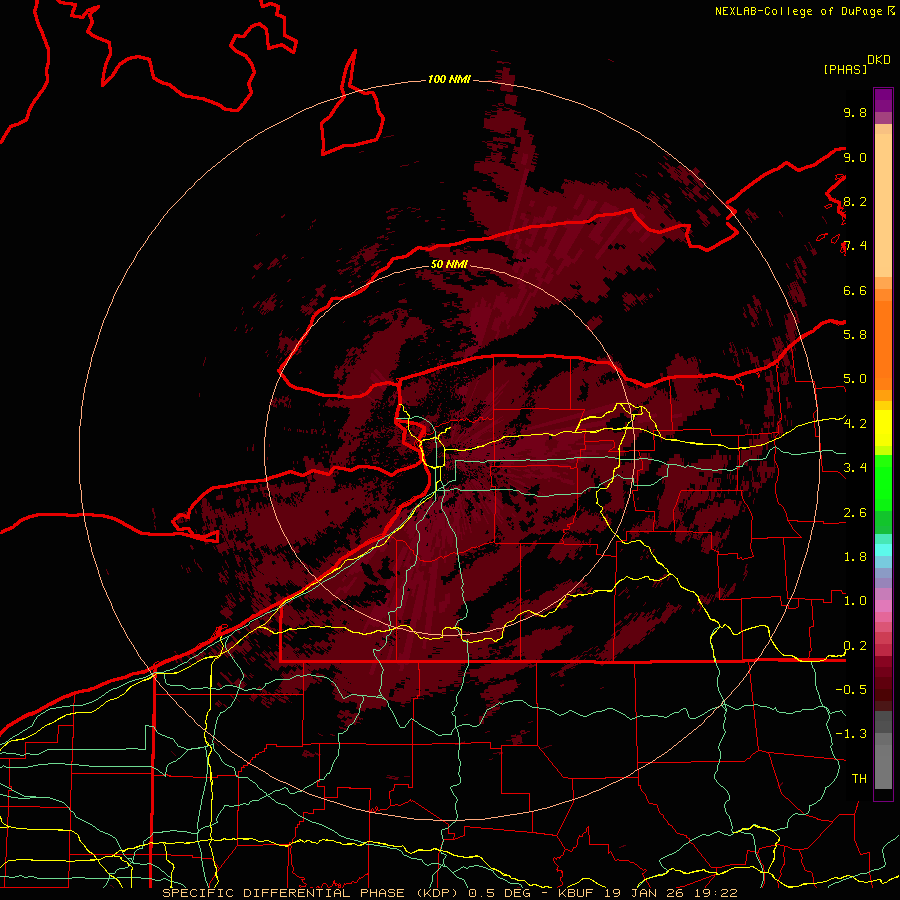This screenshot has height=900, width=900.
Task: Click the 0.2 value on color scale
Action: [x=855, y=646]
